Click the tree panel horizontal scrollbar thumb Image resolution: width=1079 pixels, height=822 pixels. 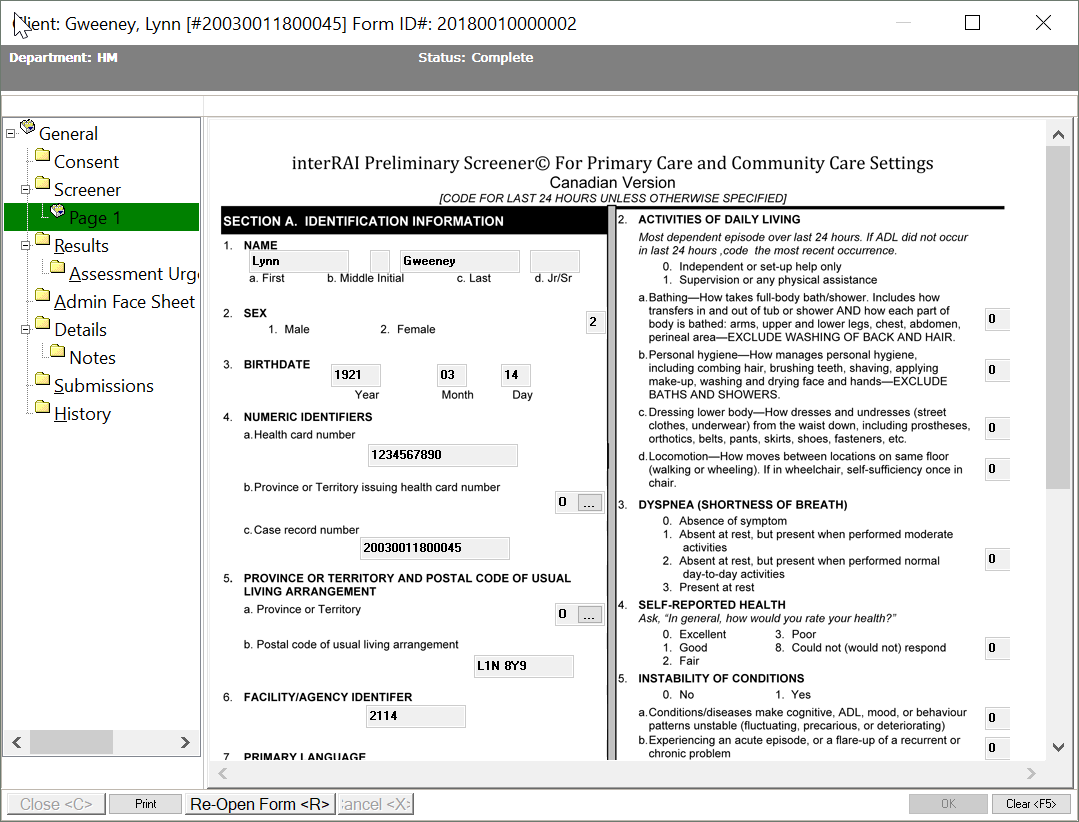(72, 742)
